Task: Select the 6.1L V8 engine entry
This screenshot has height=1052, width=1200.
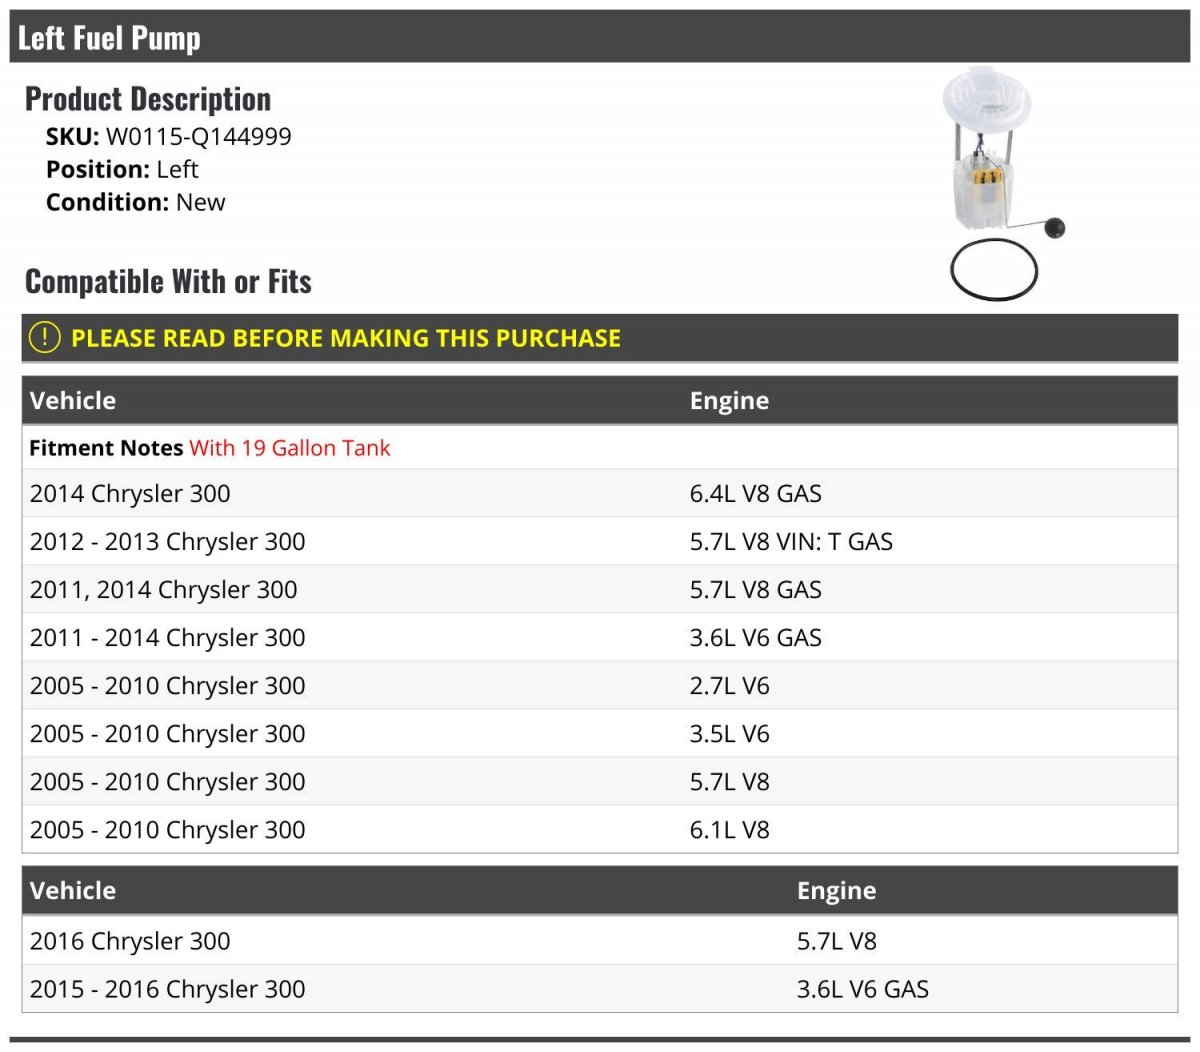Action: 730,829
